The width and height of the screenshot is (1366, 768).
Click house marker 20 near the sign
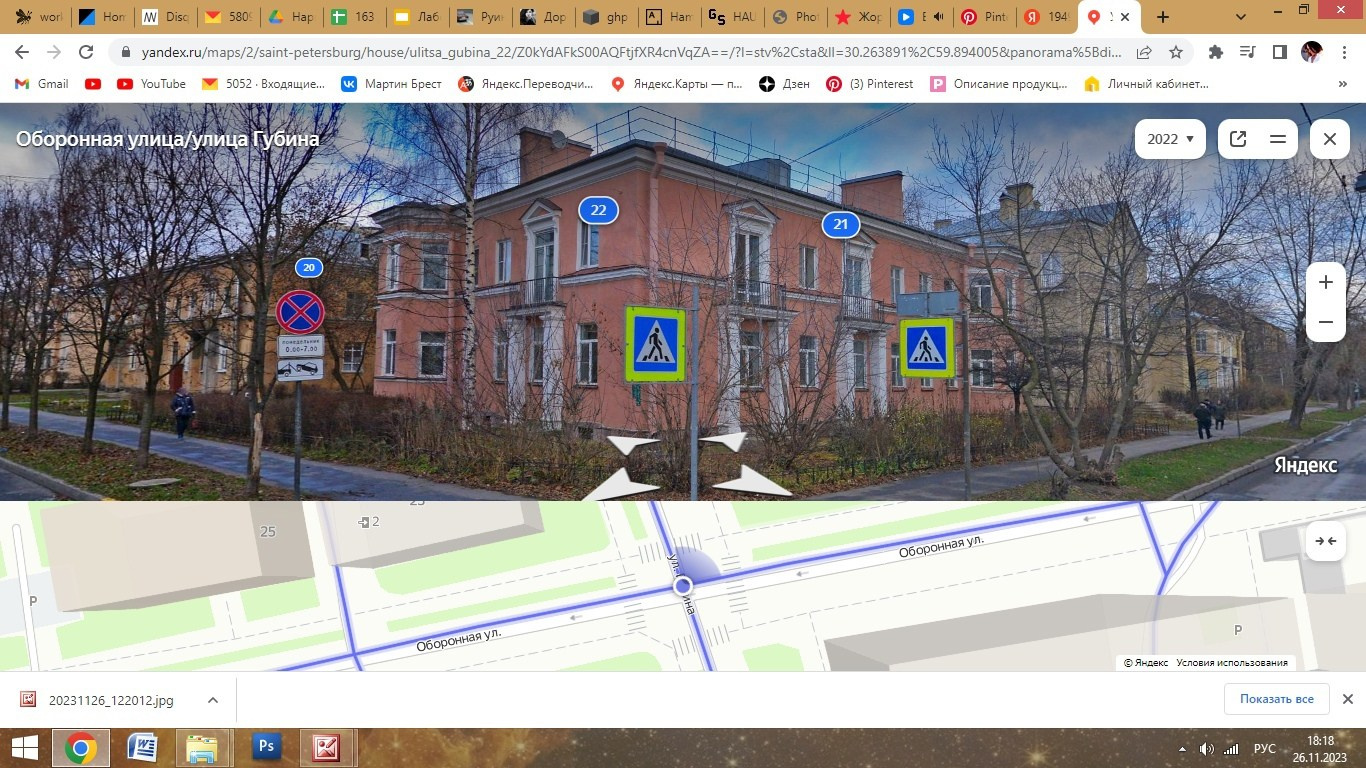tap(309, 267)
